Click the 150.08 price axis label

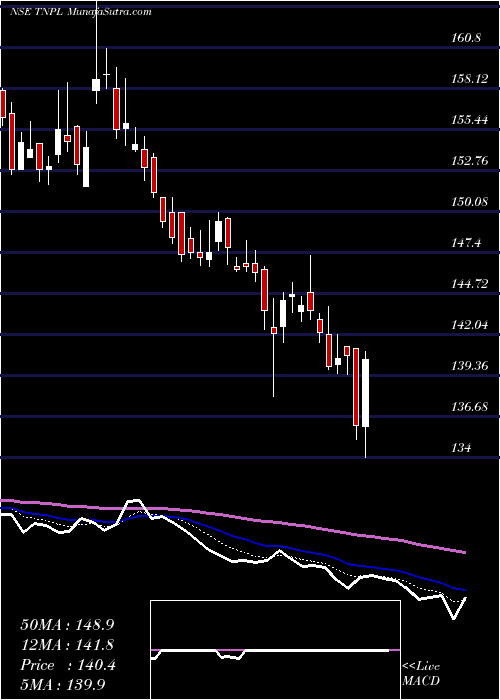(x=470, y=202)
